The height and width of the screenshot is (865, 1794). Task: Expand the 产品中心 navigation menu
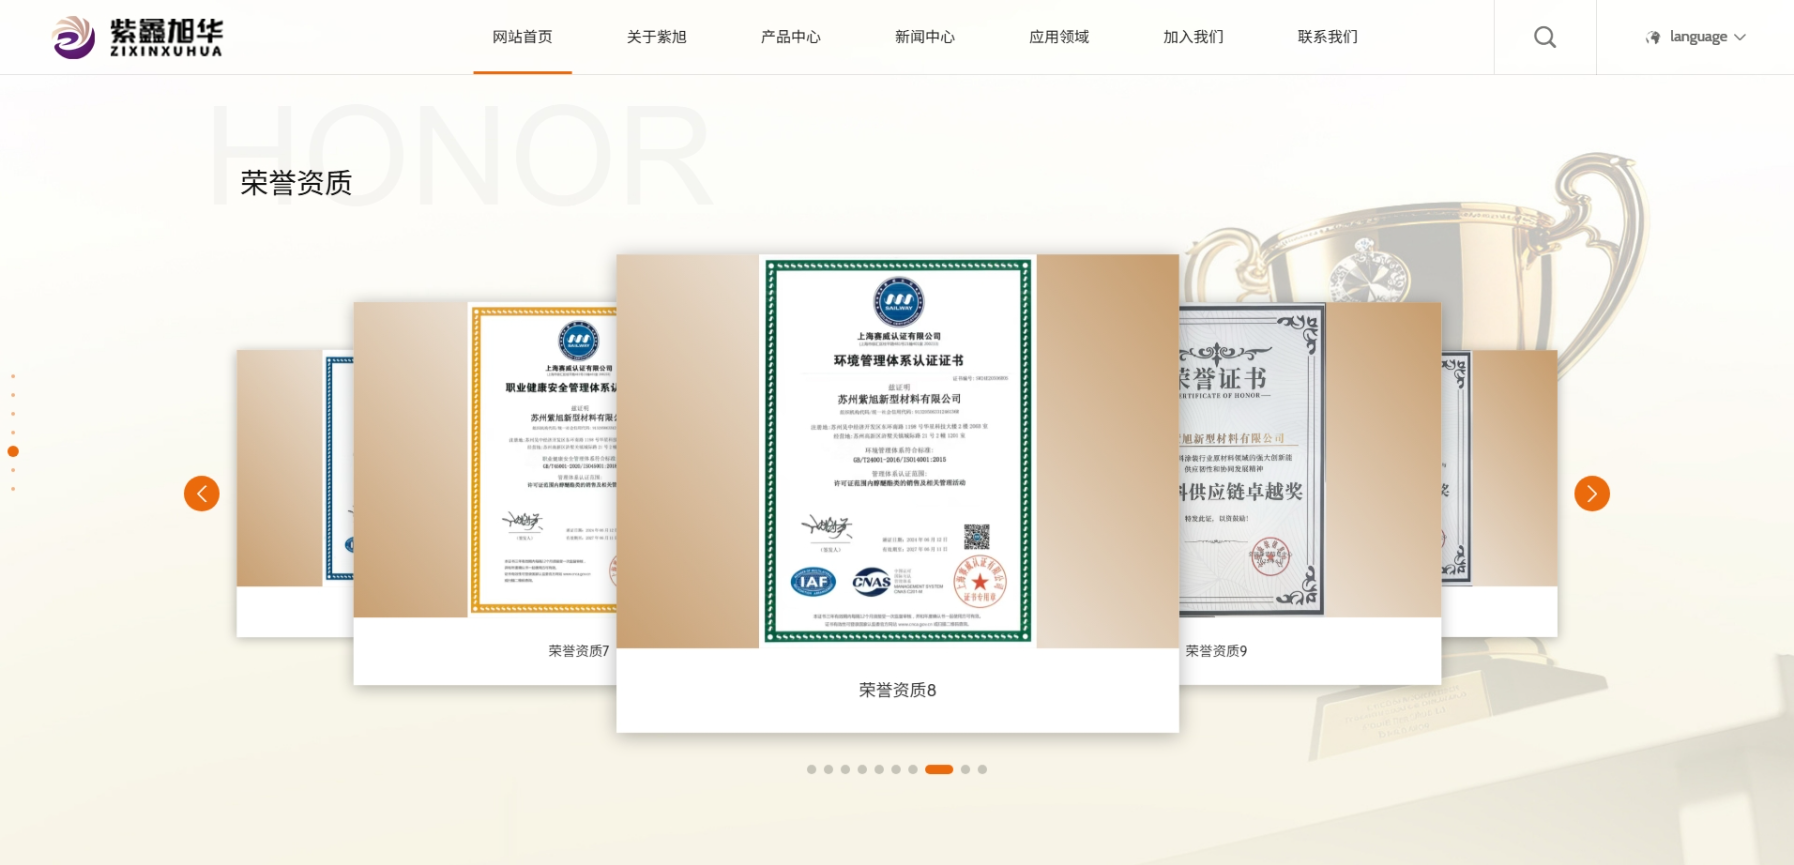[x=790, y=37]
